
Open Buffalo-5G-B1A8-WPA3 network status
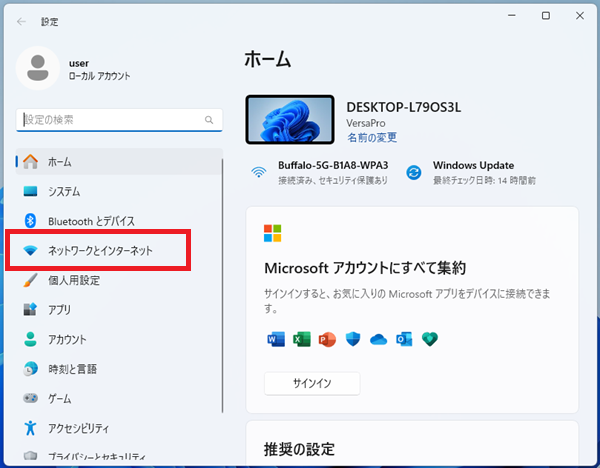[320, 172]
